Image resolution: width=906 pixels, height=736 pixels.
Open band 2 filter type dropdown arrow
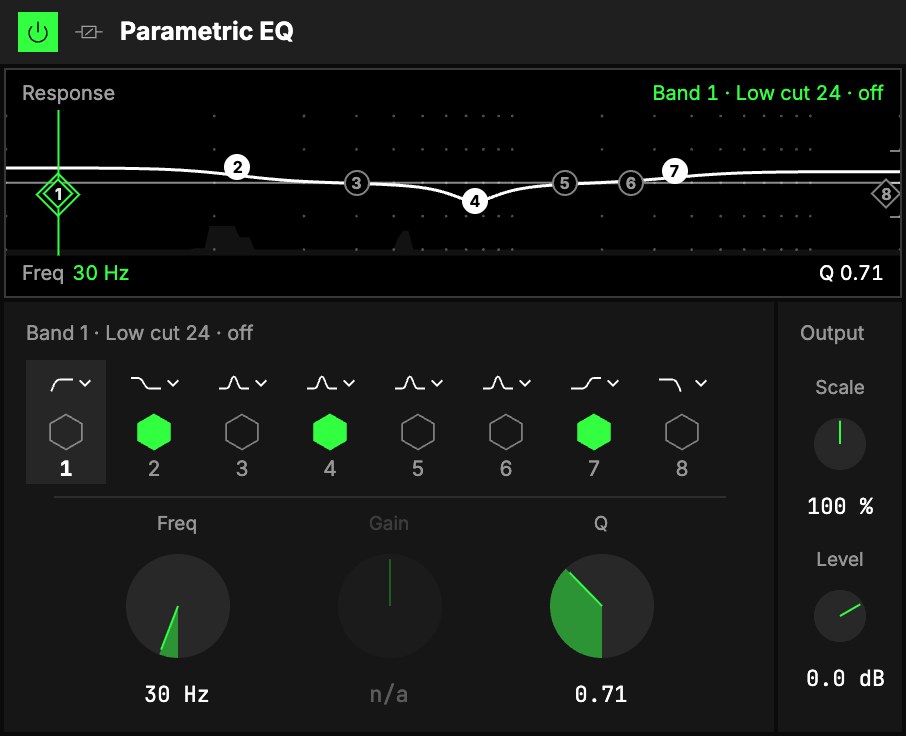[173, 383]
